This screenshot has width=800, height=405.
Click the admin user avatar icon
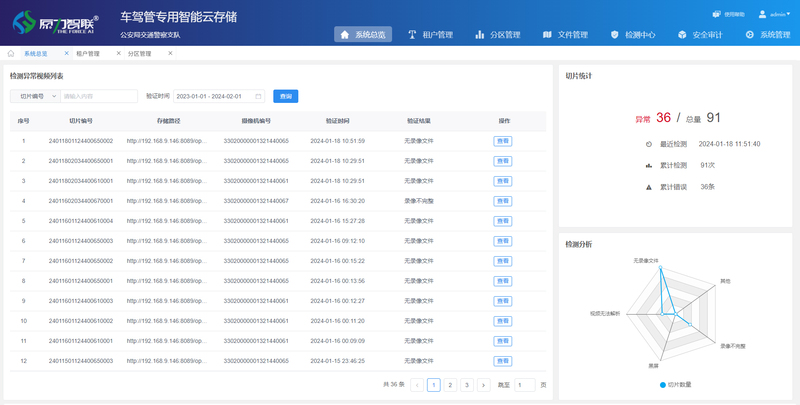(x=762, y=14)
